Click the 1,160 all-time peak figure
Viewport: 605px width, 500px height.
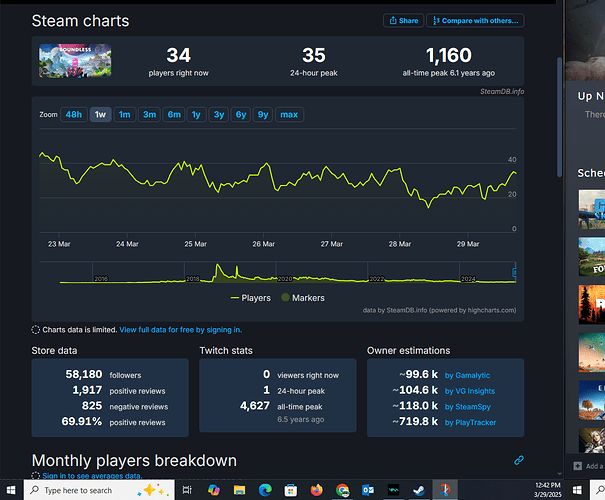pyautogui.click(x=448, y=55)
